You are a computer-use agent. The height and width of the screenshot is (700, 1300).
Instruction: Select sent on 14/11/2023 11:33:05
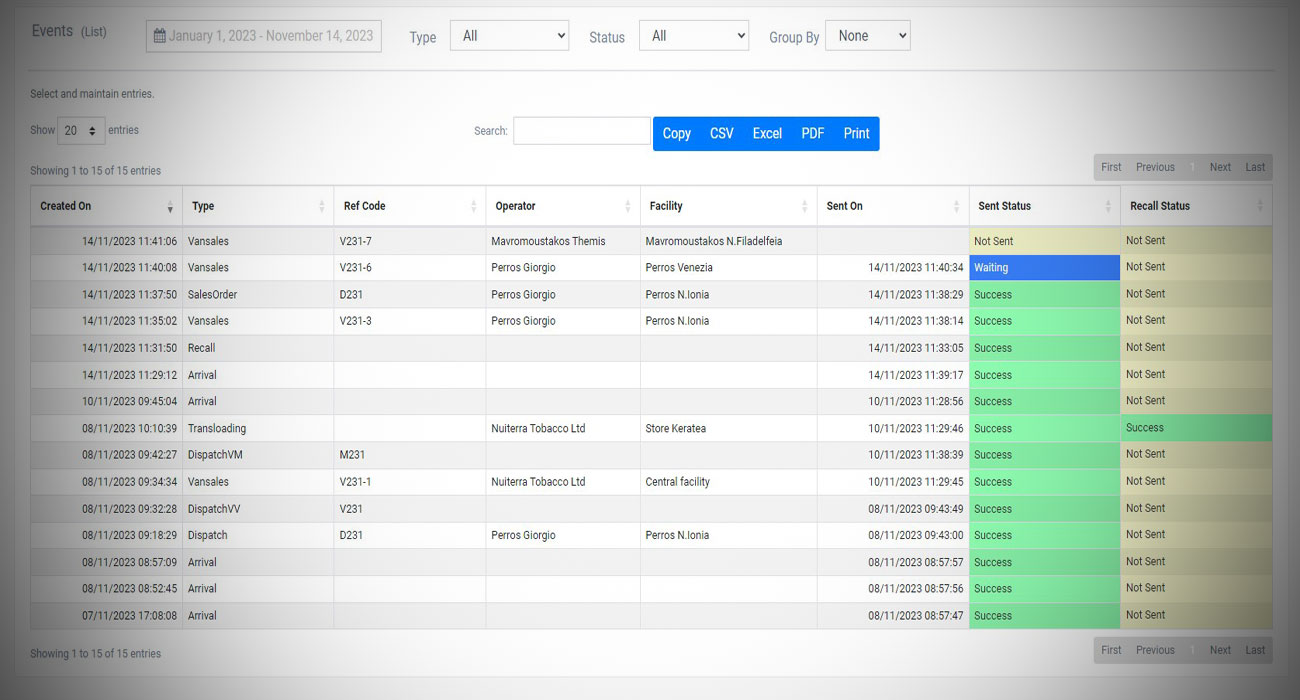(x=916, y=348)
